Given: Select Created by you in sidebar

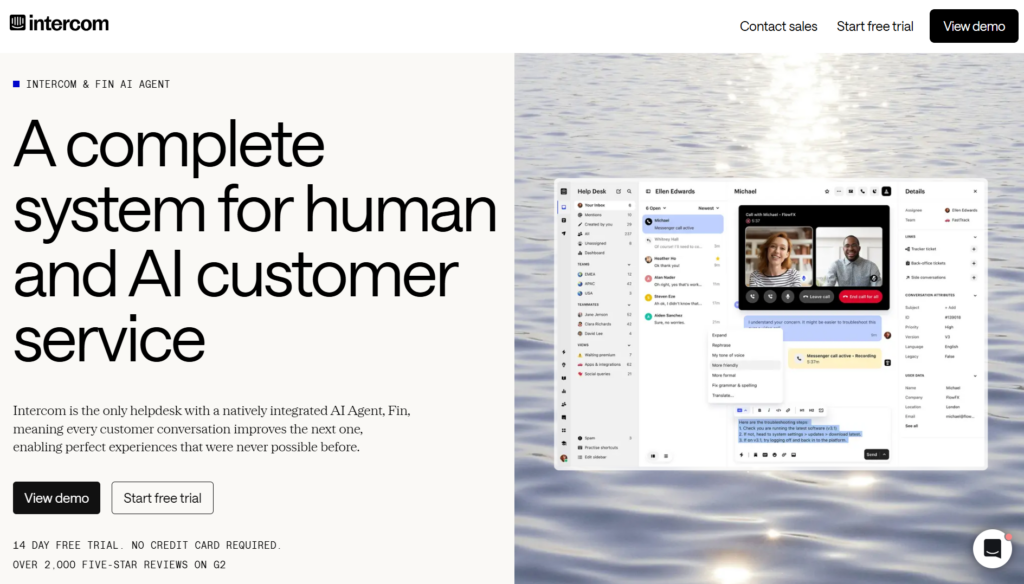Looking at the screenshot, I should (x=605, y=224).
